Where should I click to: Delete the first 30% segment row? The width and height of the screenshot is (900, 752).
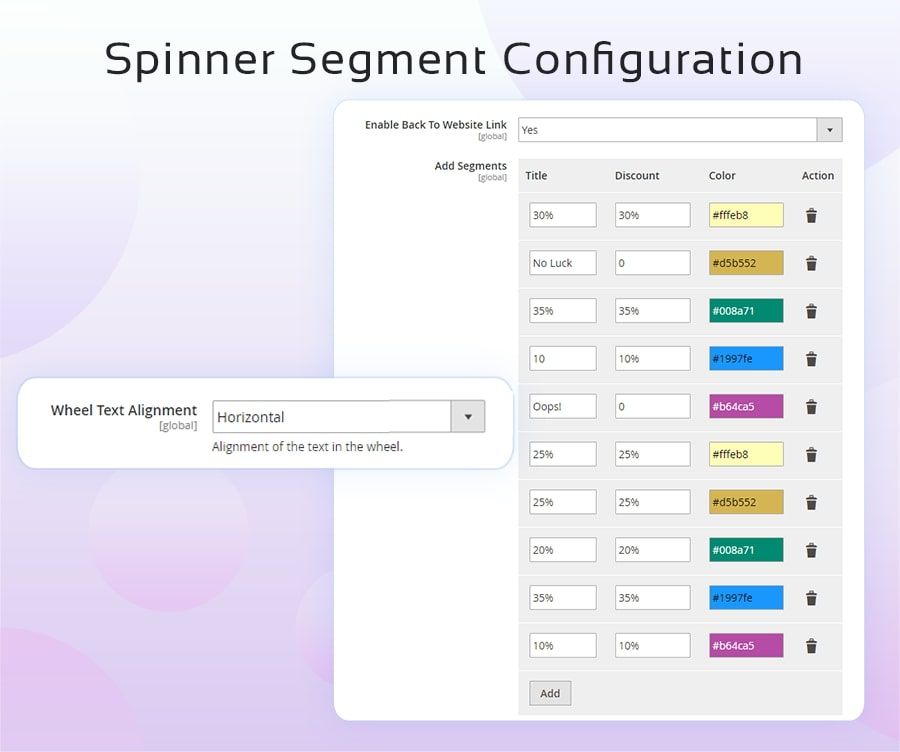pyautogui.click(x=811, y=215)
